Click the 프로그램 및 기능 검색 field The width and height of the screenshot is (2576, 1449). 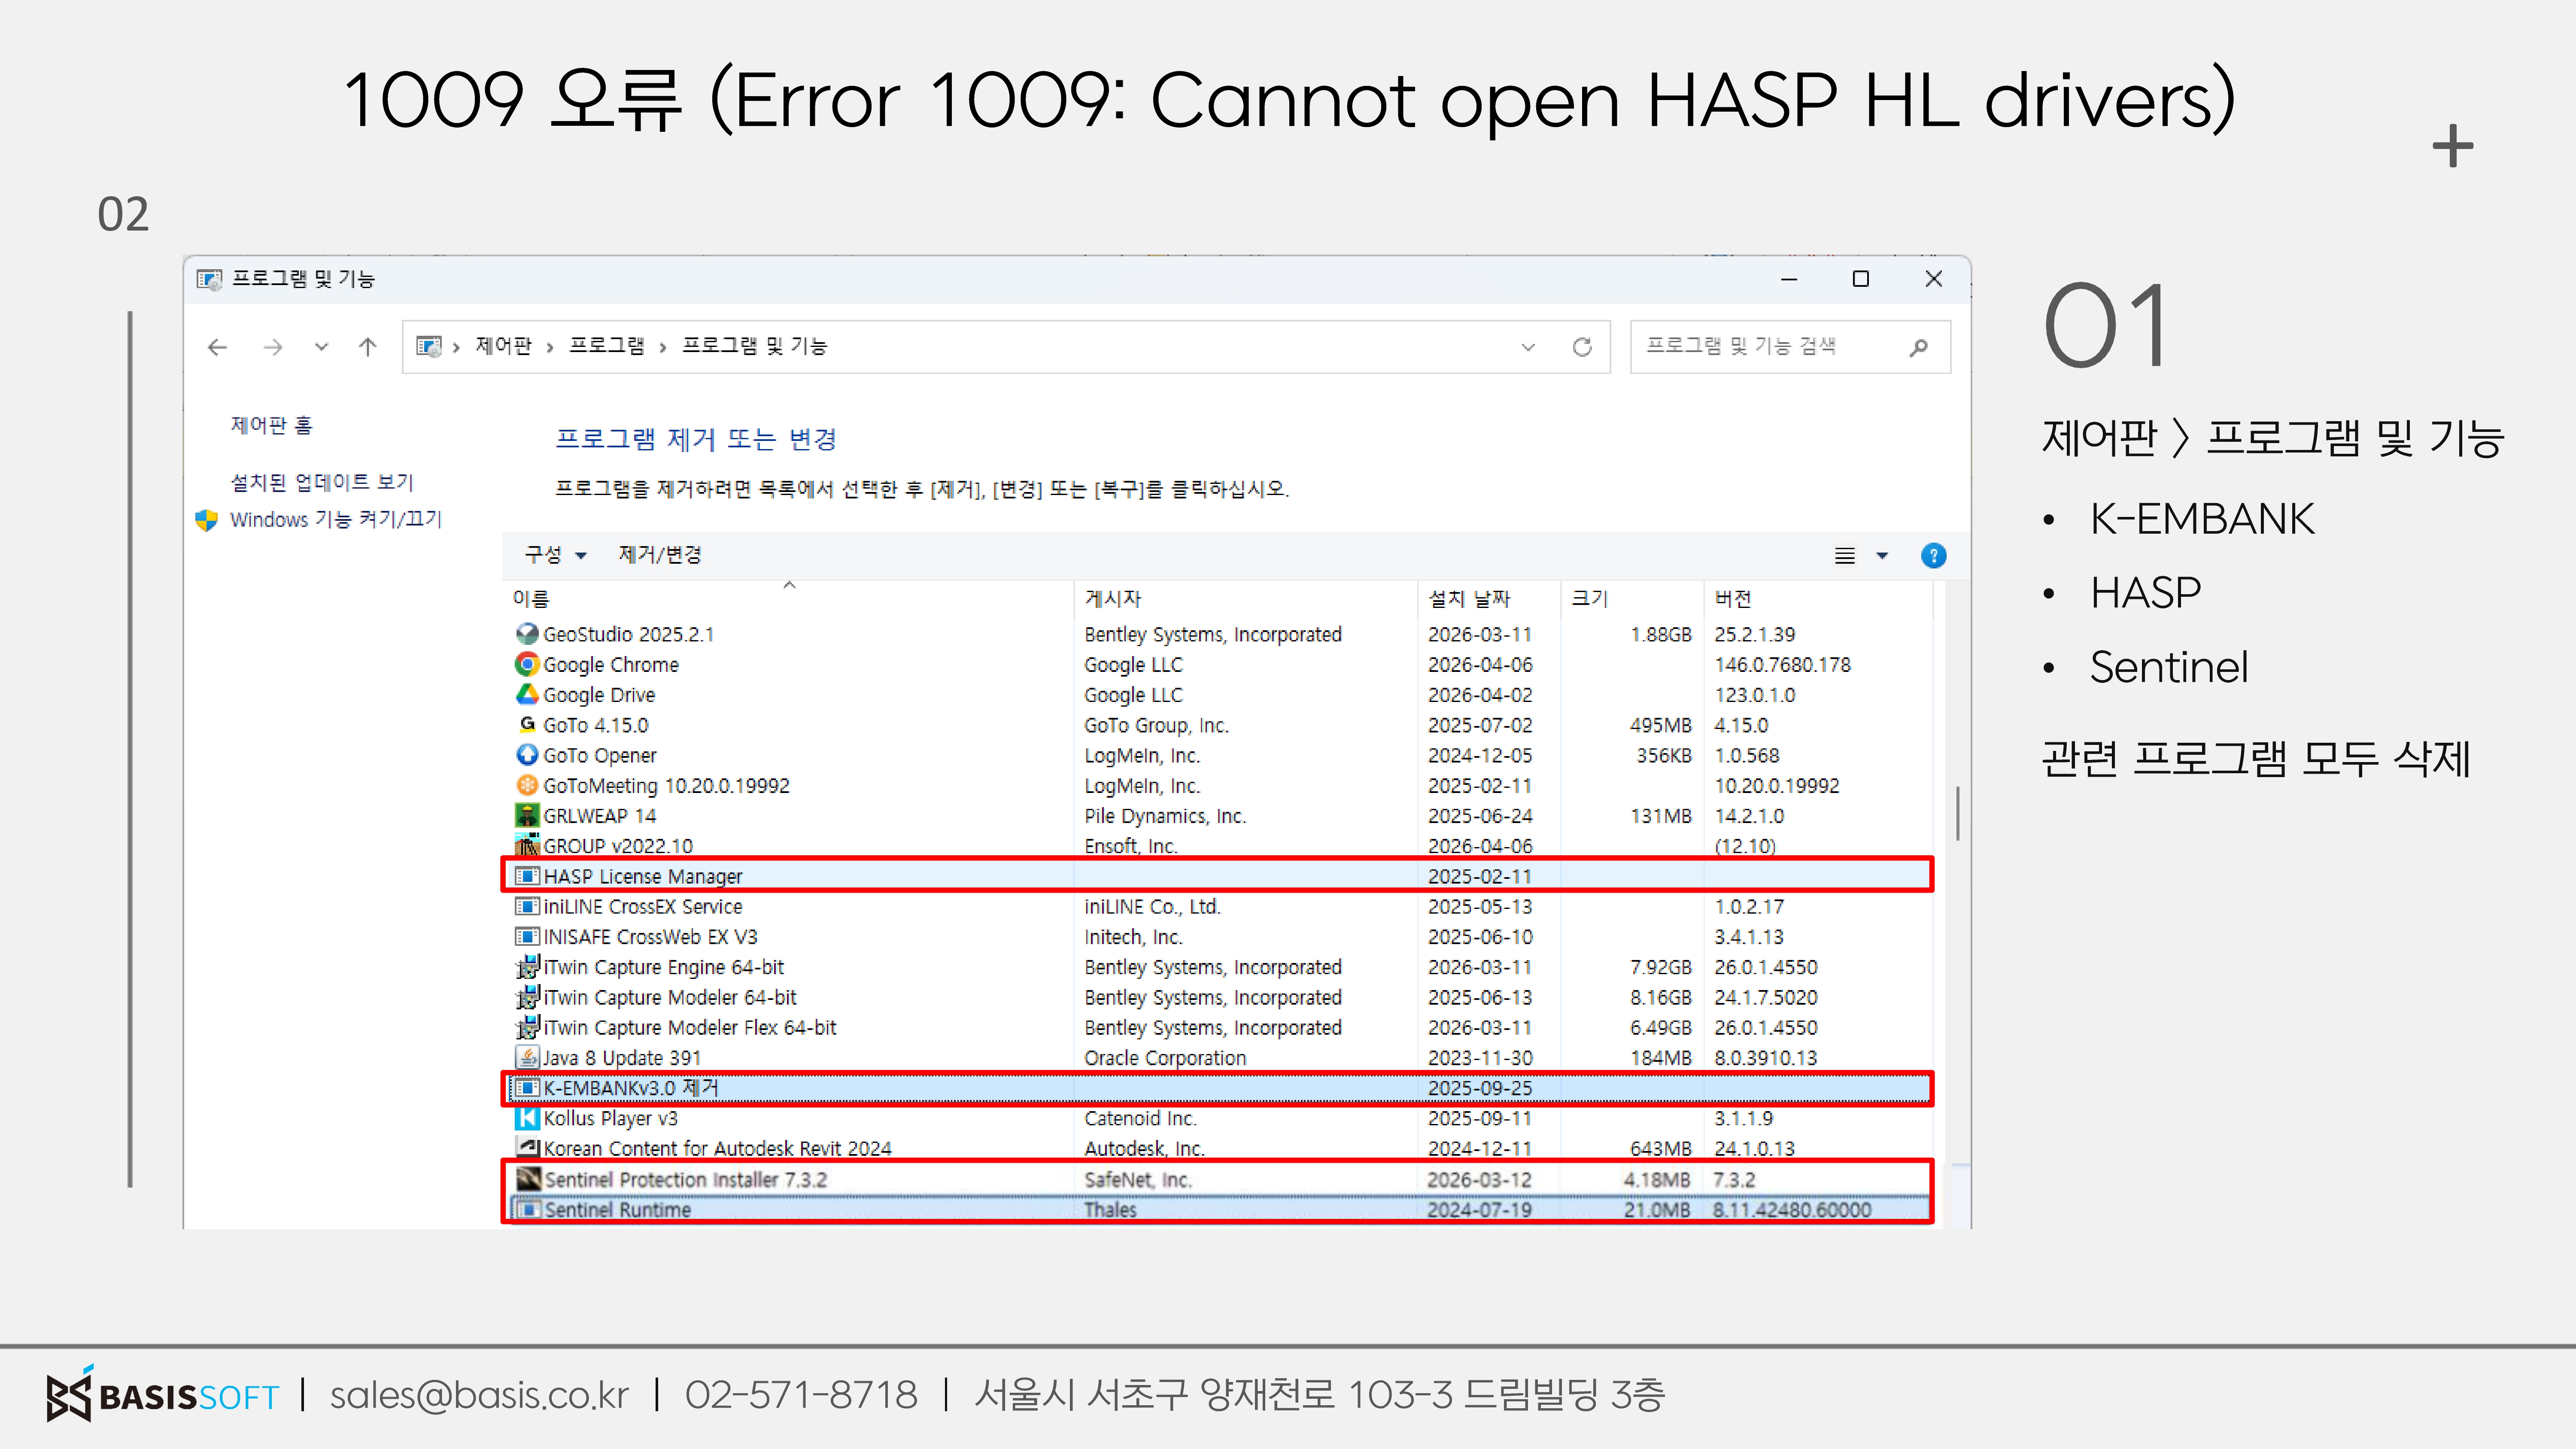tap(1760, 346)
